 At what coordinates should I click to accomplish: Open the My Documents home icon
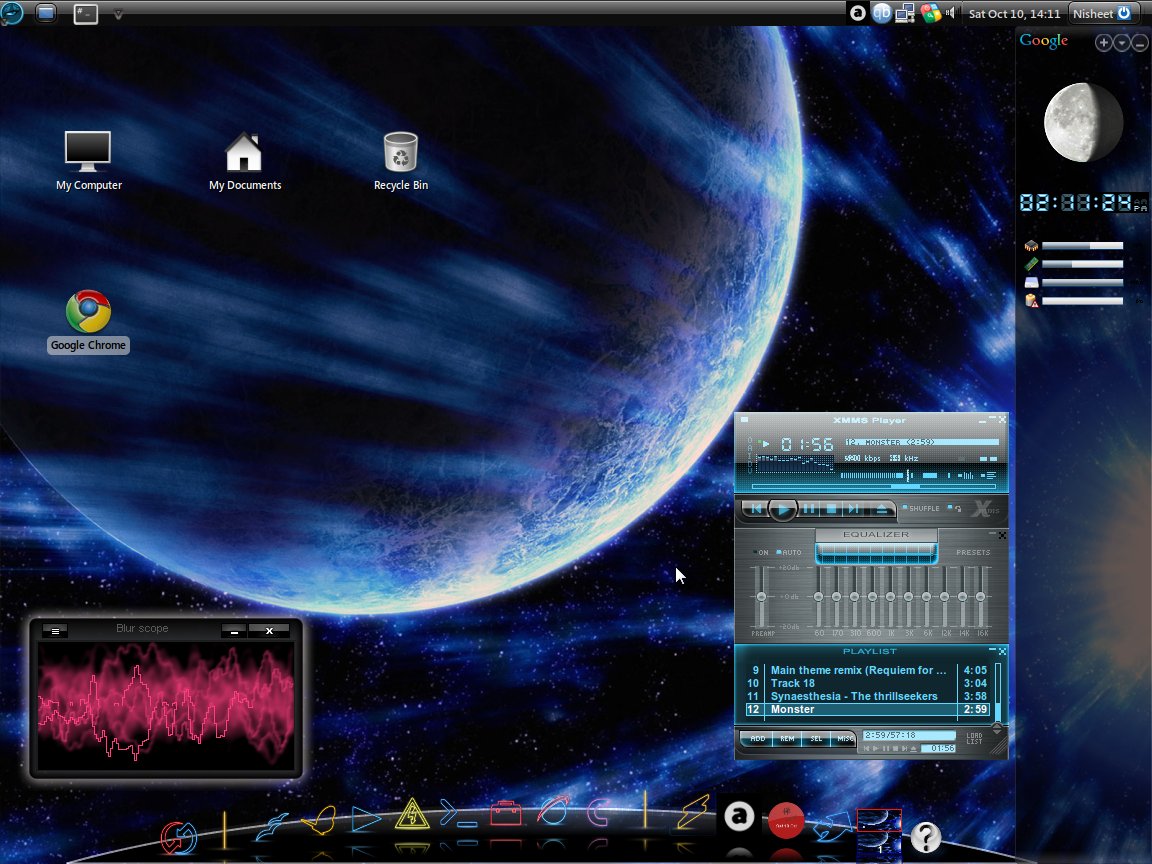pos(244,161)
